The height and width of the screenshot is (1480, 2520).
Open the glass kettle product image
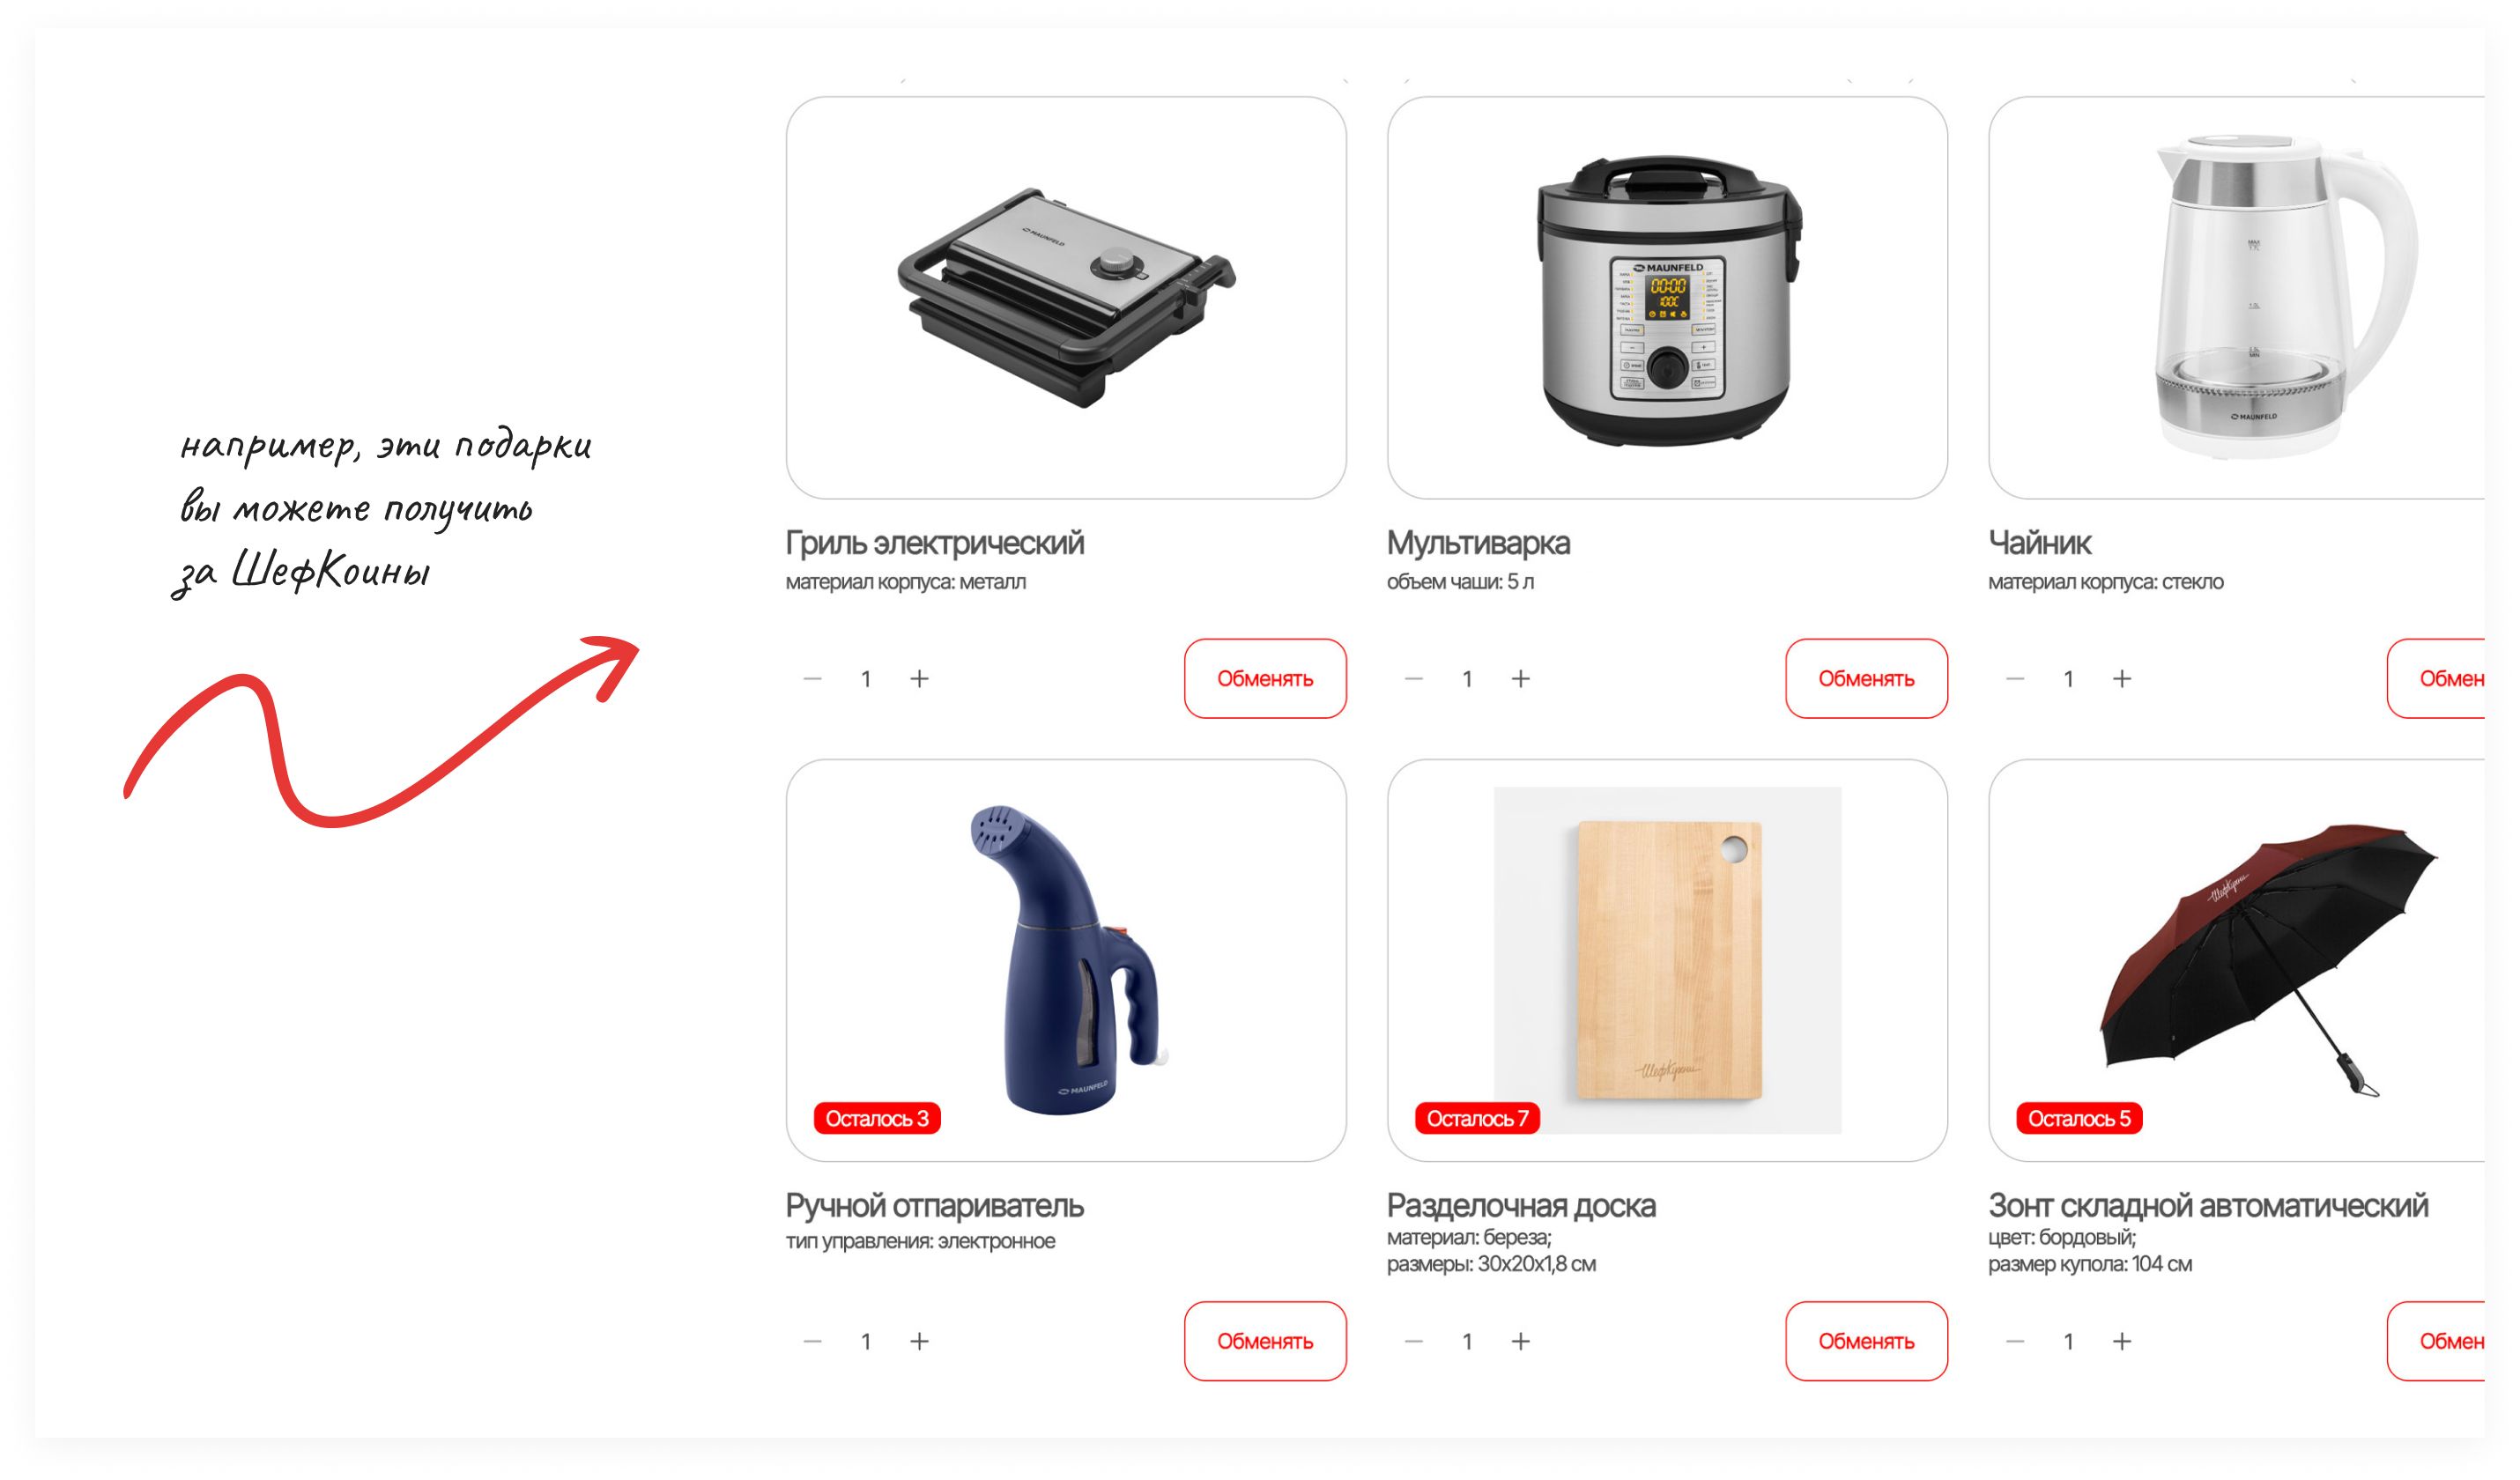(x=2237, y=298)
